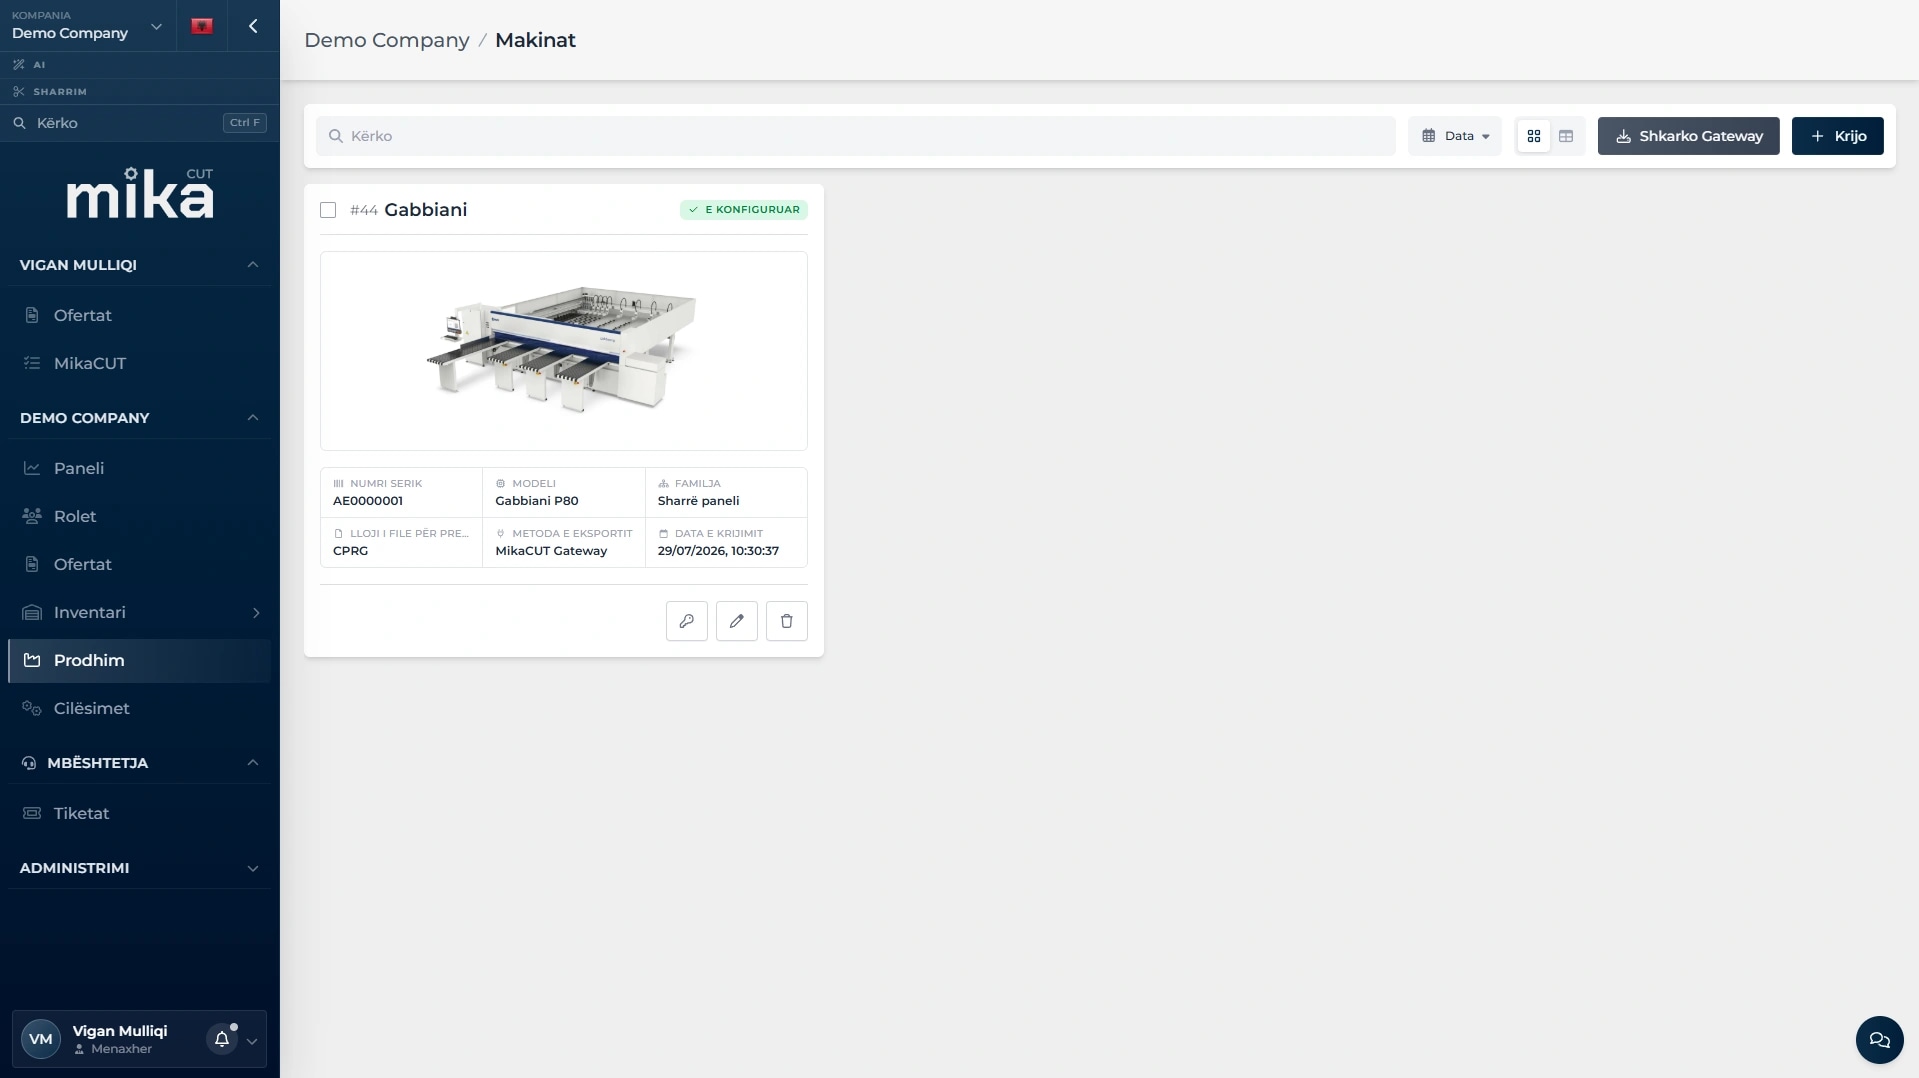Open Ofertat under Vigan Mulliqi
This screenshot has width=1919, height=1078.
pos(140,316)
